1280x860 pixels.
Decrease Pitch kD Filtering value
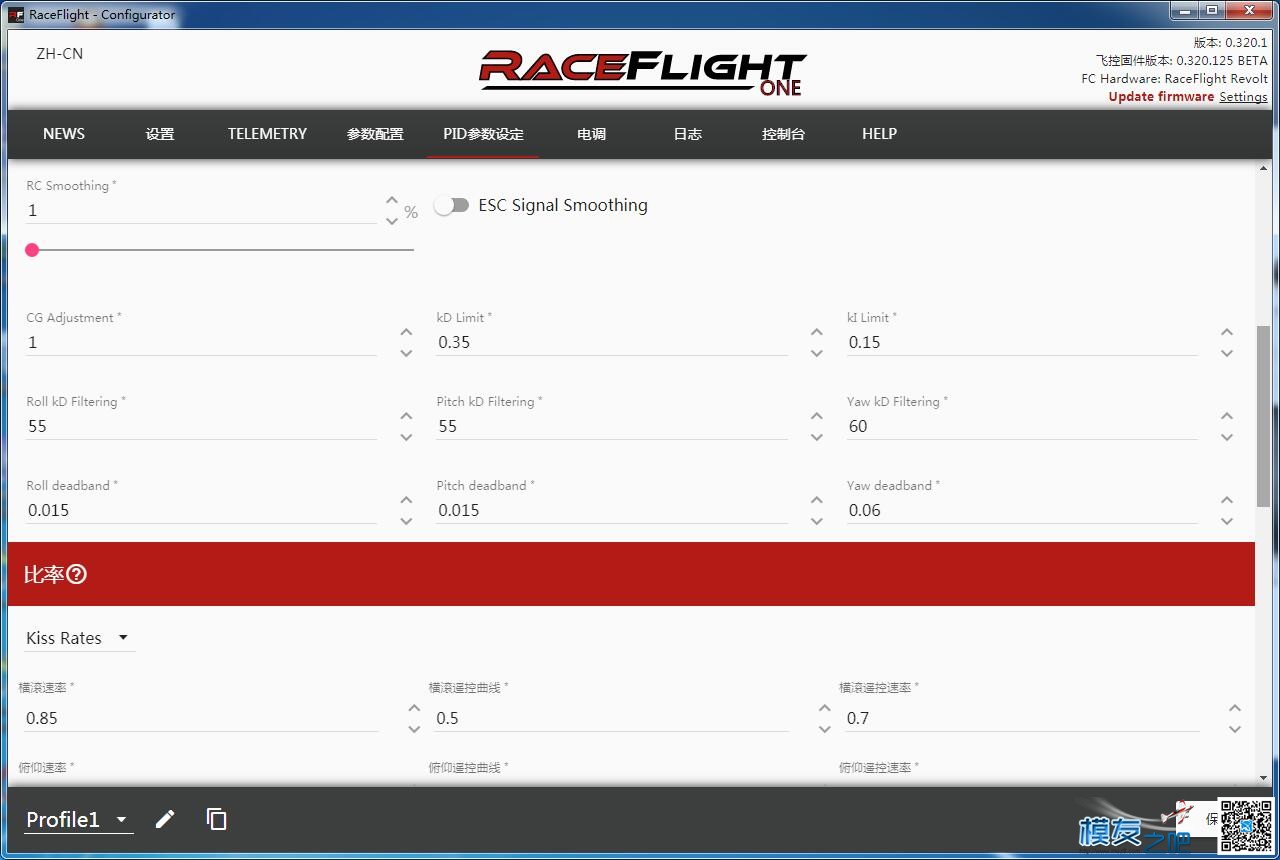(x=817, y=436)
